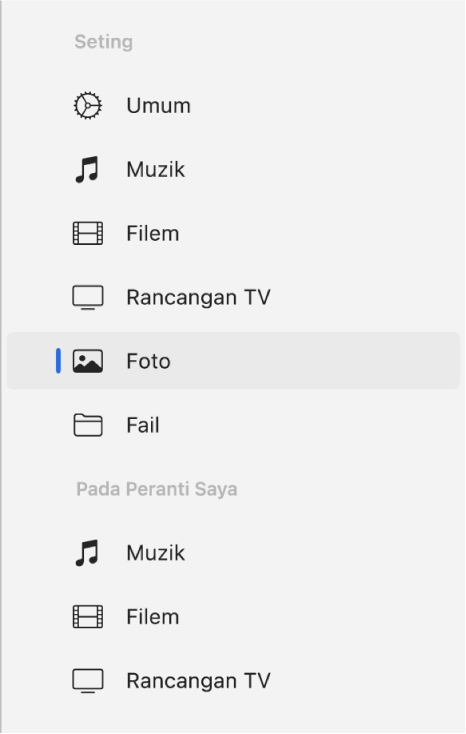Select Filem label in the Seting section
The image size is (466, 734).
click(153, 234)
